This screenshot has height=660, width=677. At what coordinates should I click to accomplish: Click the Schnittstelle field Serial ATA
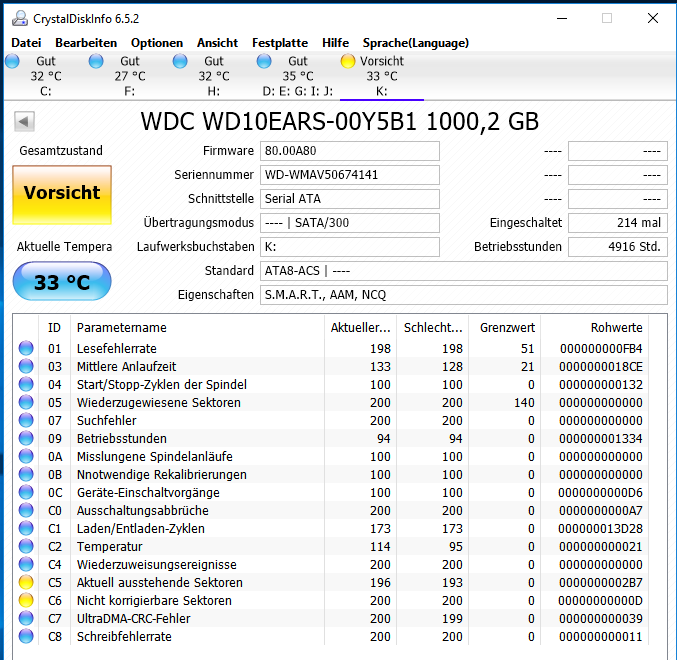coord(350,199)
